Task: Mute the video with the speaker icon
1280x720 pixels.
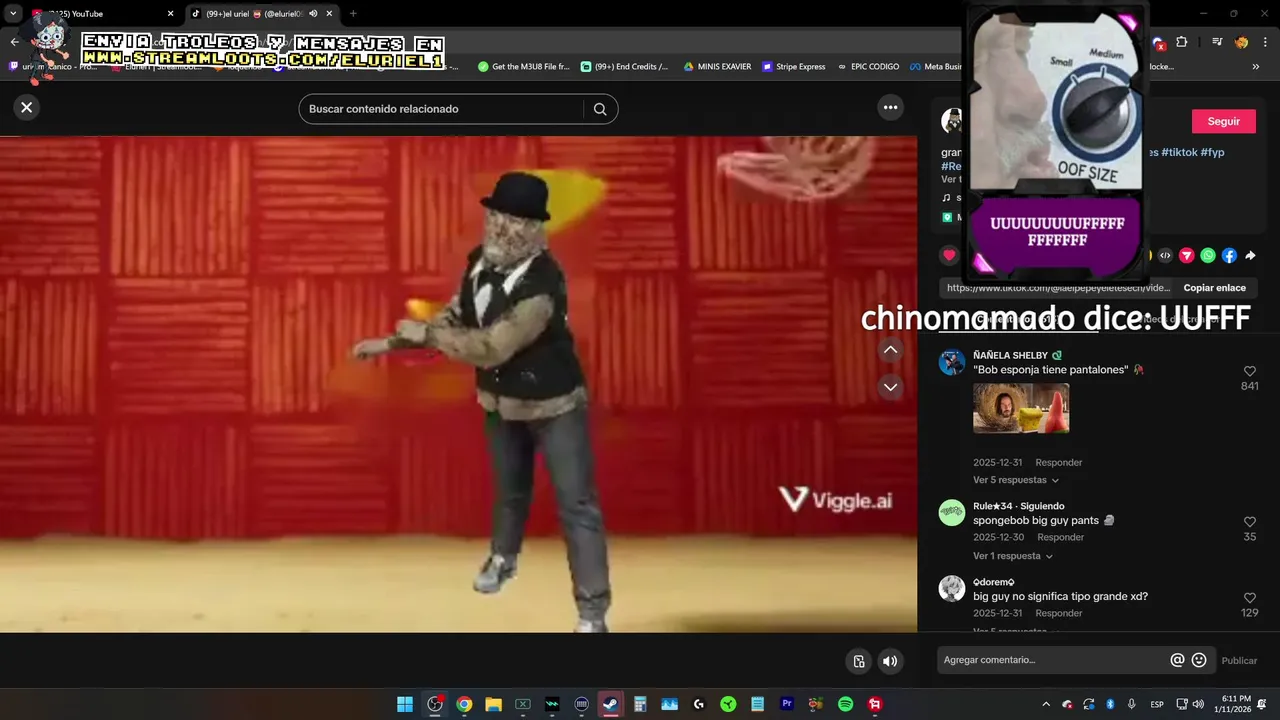Action: (889, 661)
